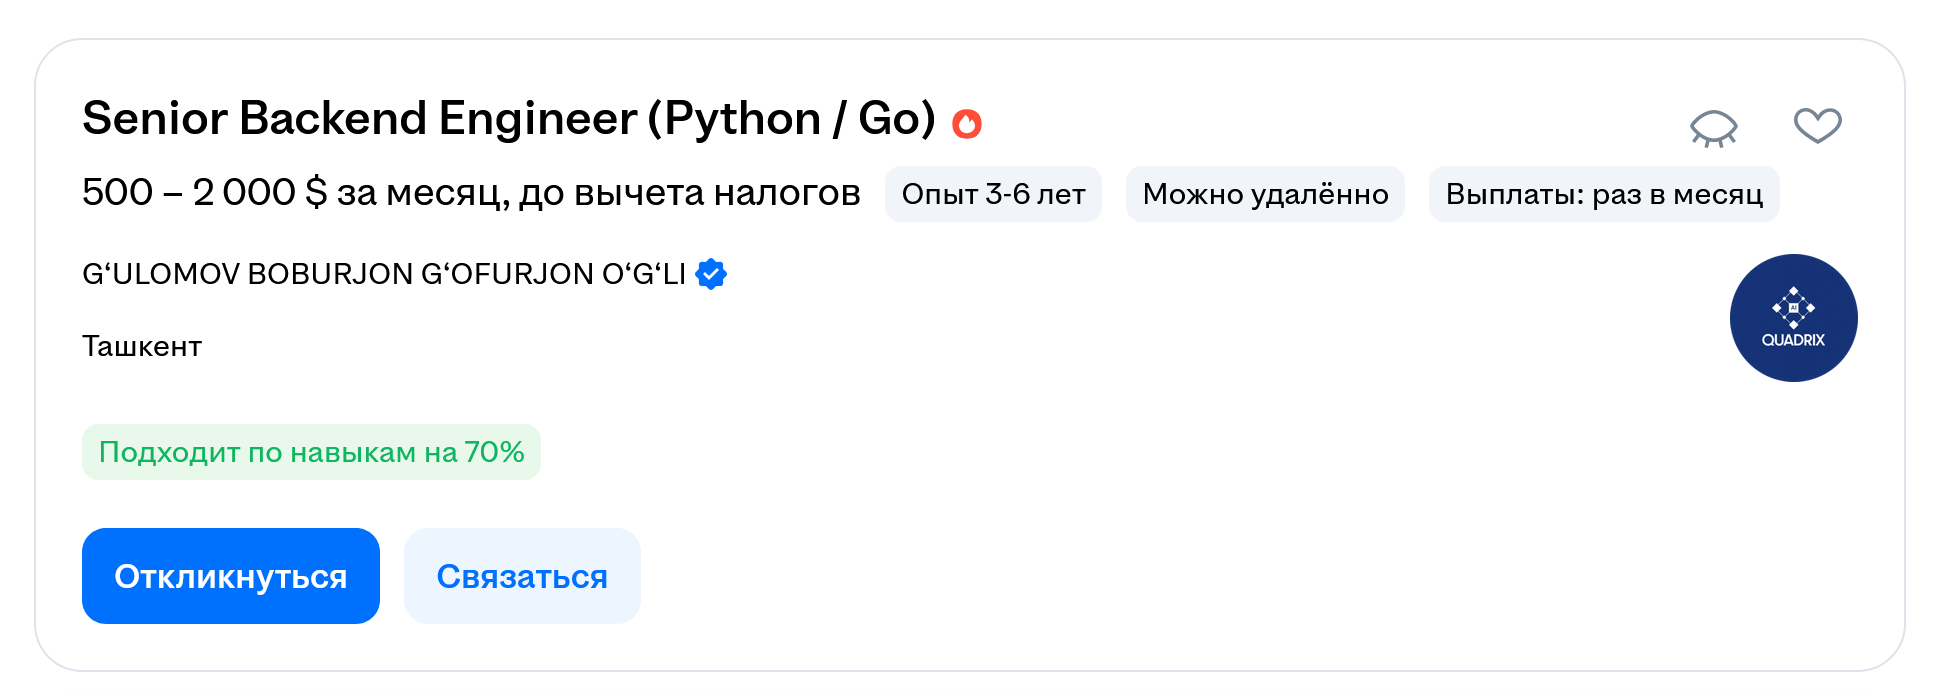Click the Ташкент location text

coord(142,347)
